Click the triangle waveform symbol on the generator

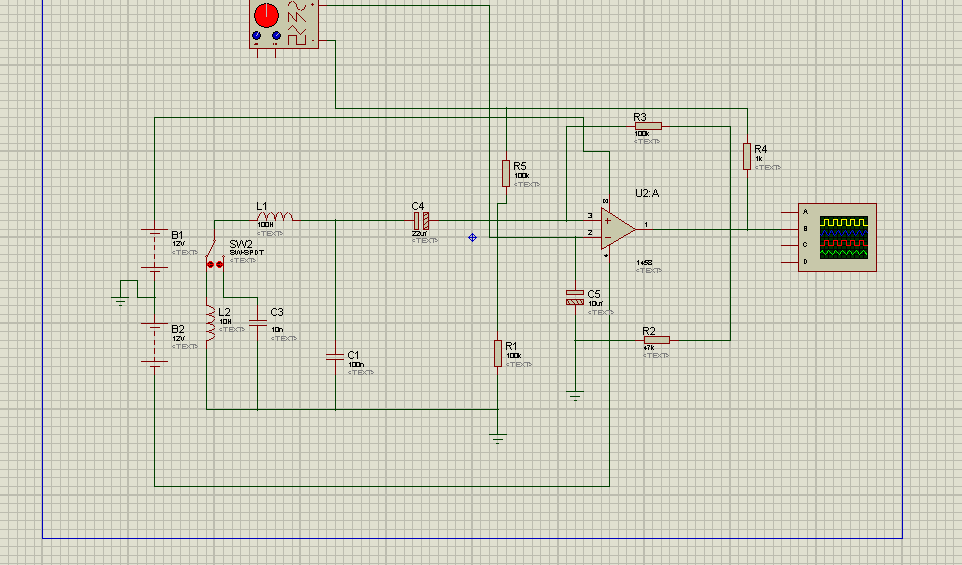tap(297, 29)
